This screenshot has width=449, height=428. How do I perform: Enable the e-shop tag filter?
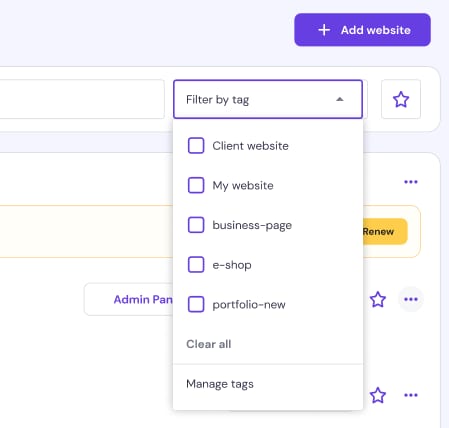(196, 265)
